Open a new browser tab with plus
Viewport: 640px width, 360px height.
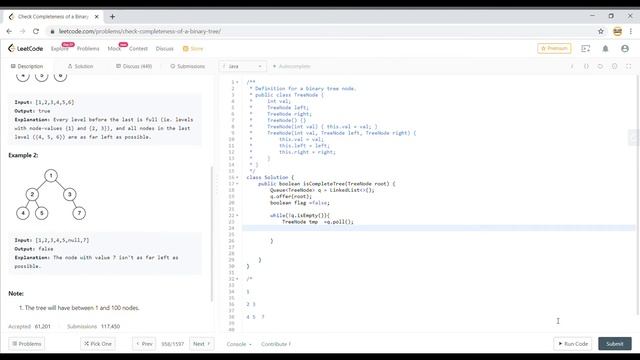tap(112, 17)
